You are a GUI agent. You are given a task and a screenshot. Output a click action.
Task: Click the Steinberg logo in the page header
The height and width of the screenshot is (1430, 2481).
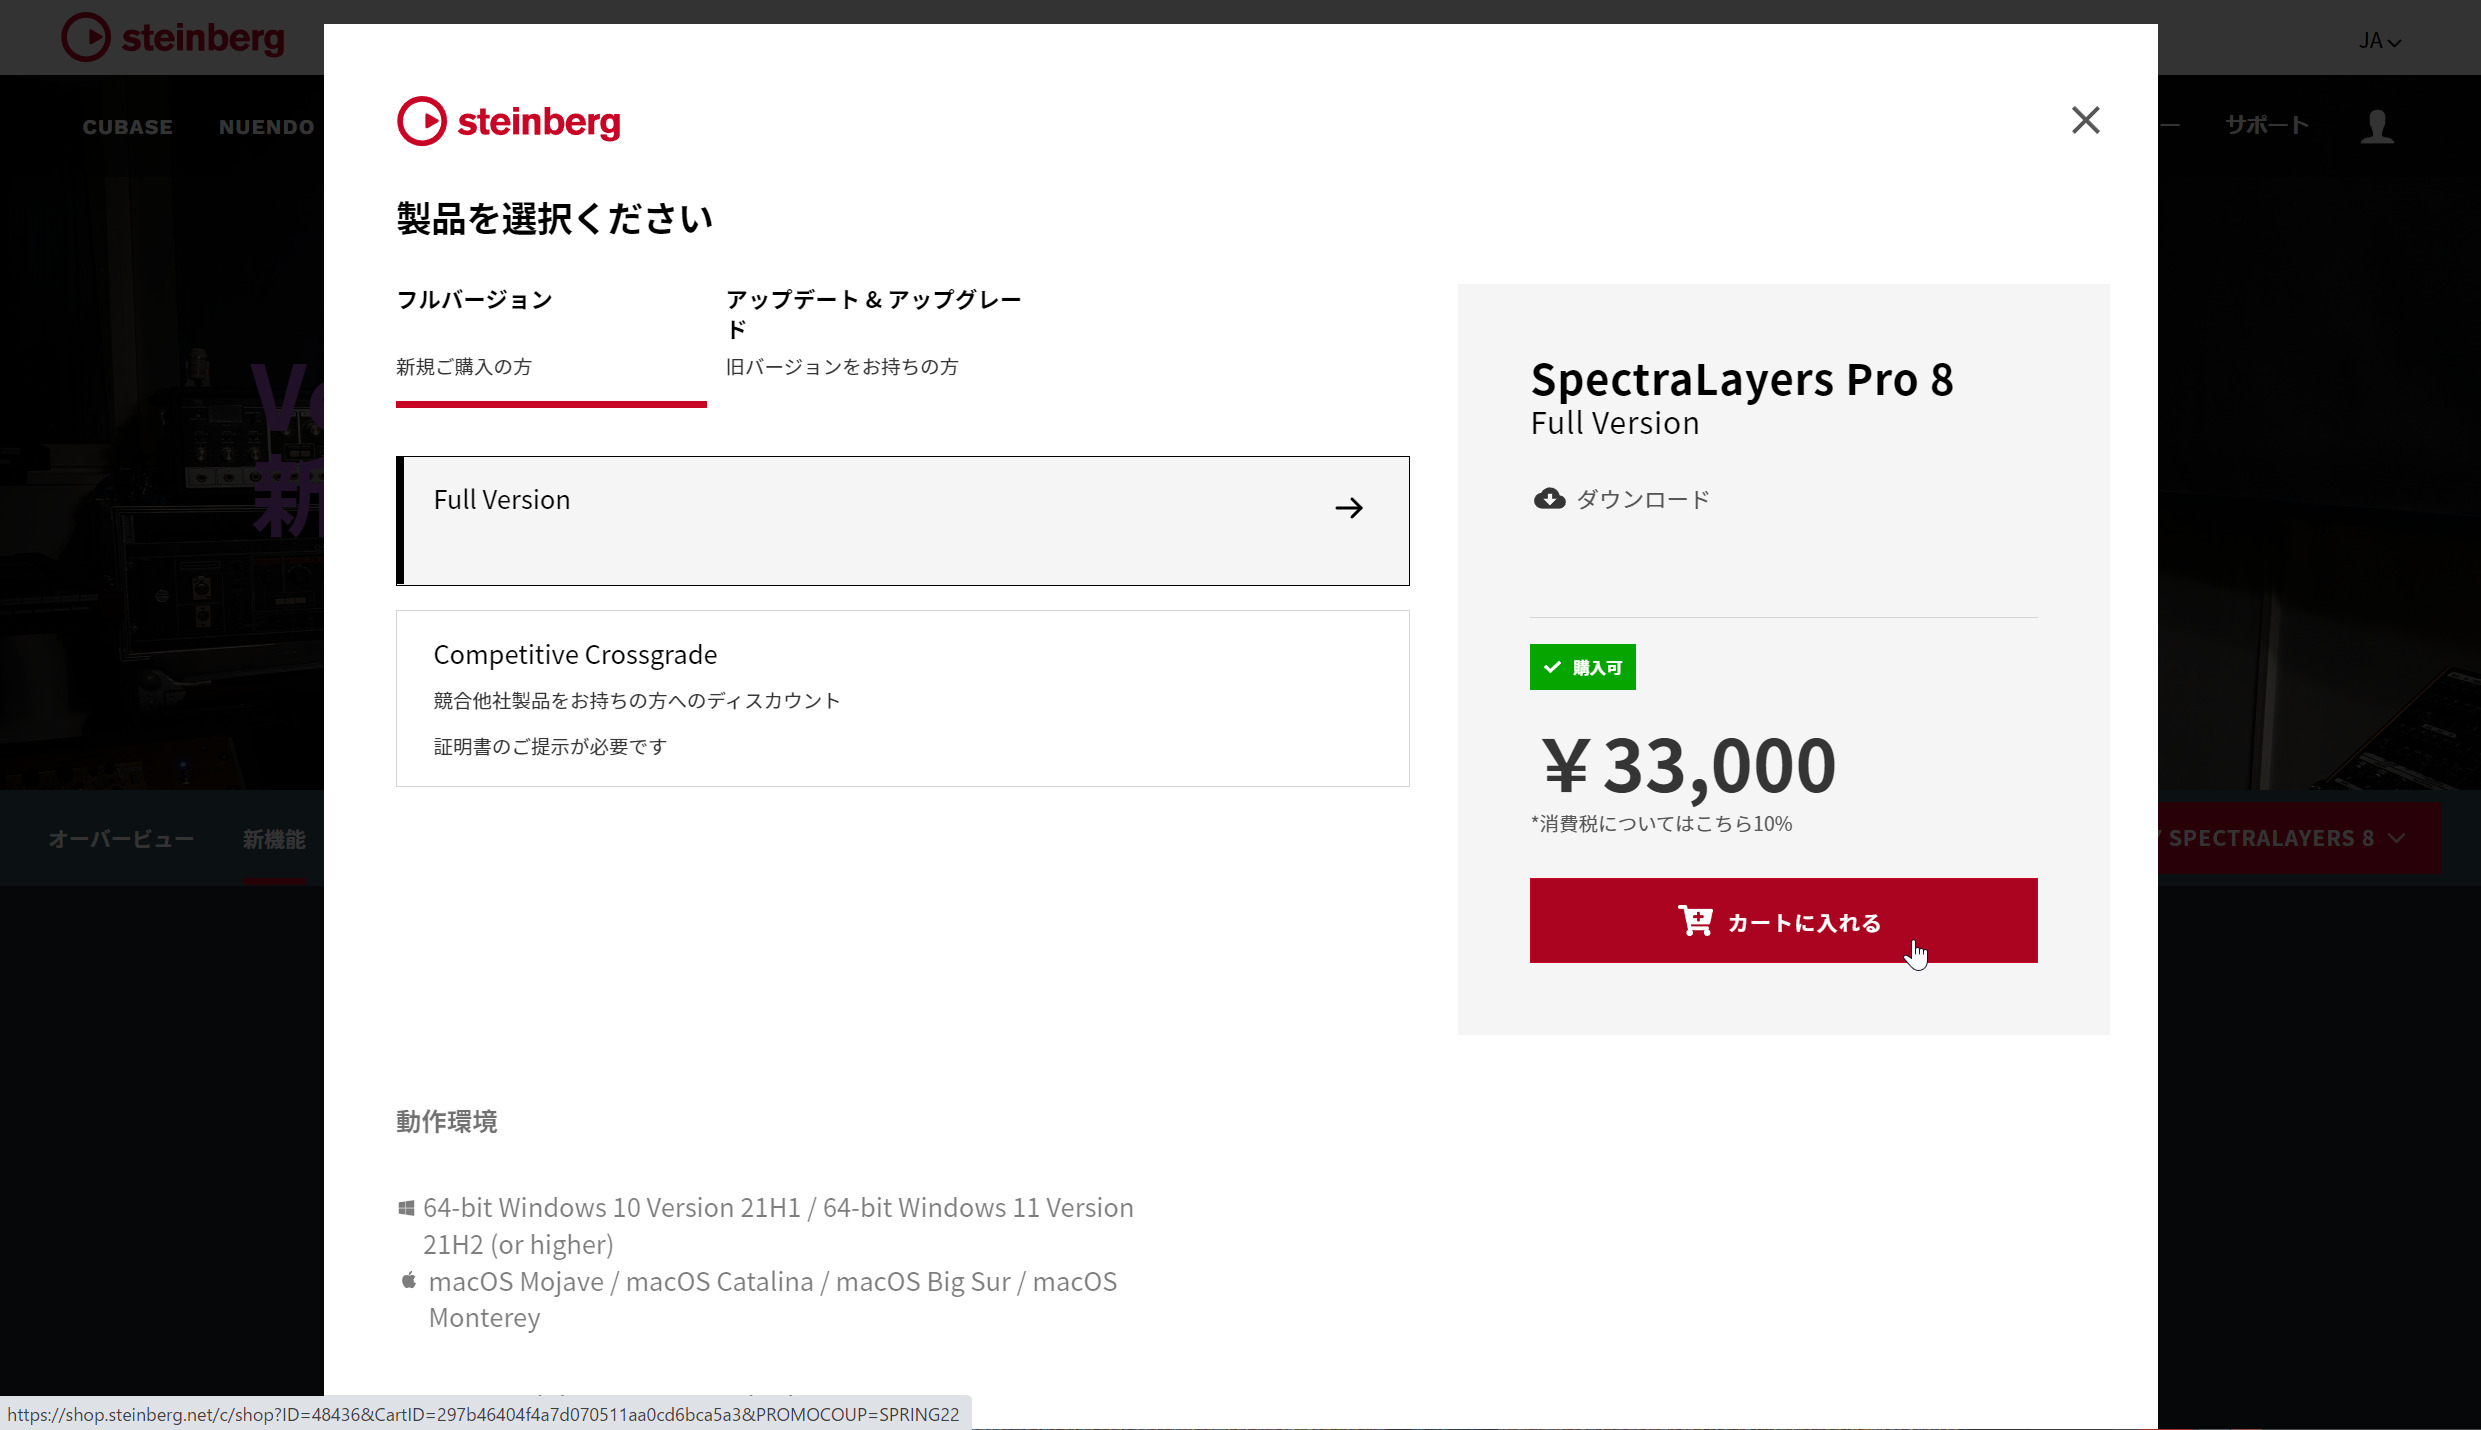point(173,38)
